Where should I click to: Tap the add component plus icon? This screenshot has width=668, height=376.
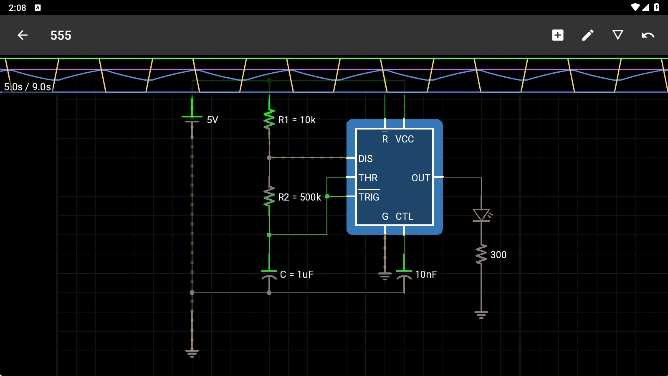557,35
